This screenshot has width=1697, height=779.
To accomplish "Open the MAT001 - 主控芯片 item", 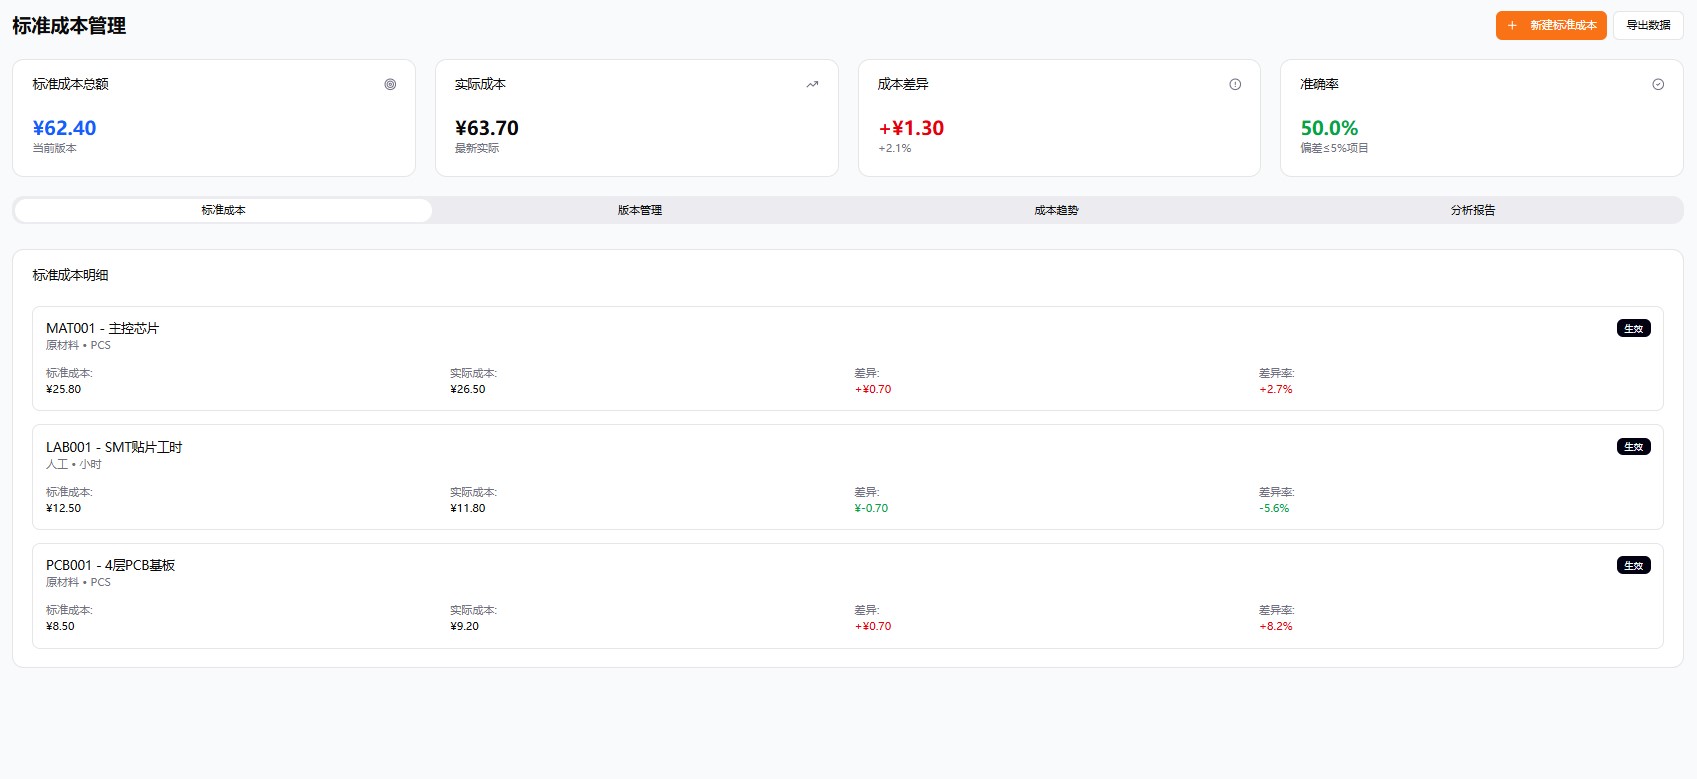I will 102,328.
